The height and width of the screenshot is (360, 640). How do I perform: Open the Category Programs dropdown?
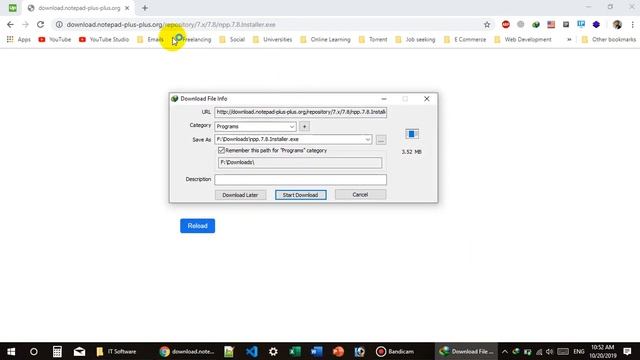(256, 127)
